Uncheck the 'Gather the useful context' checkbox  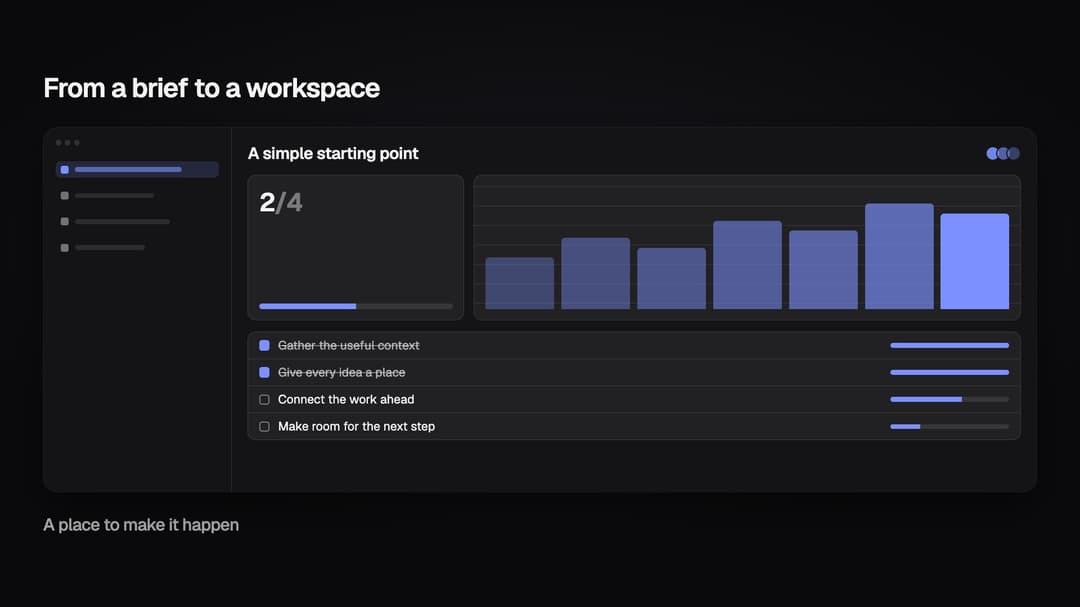[x=264, y=345]
